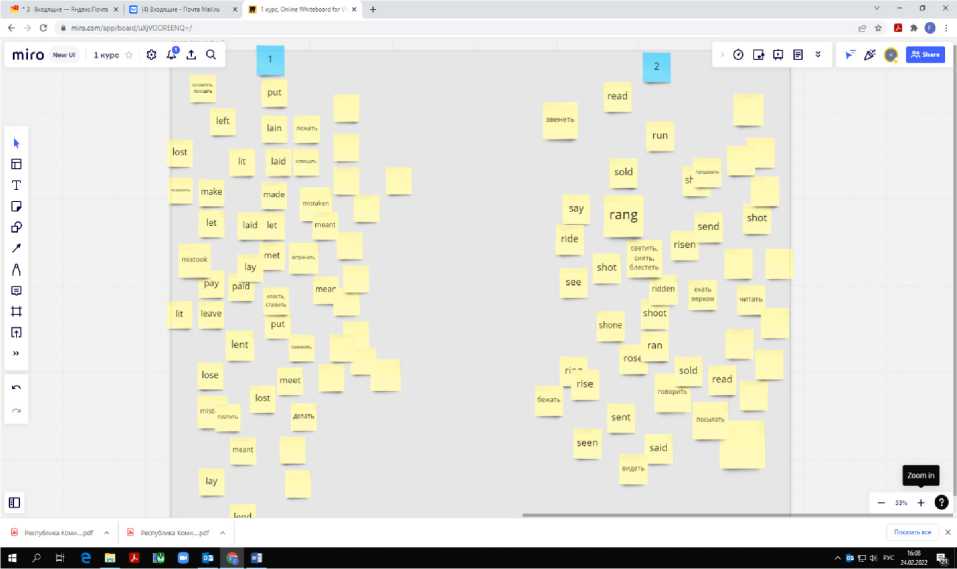Select the 'lain' sticky note
Image resolution: width=957 pixels, height=569 pixels.
(274, 129)
